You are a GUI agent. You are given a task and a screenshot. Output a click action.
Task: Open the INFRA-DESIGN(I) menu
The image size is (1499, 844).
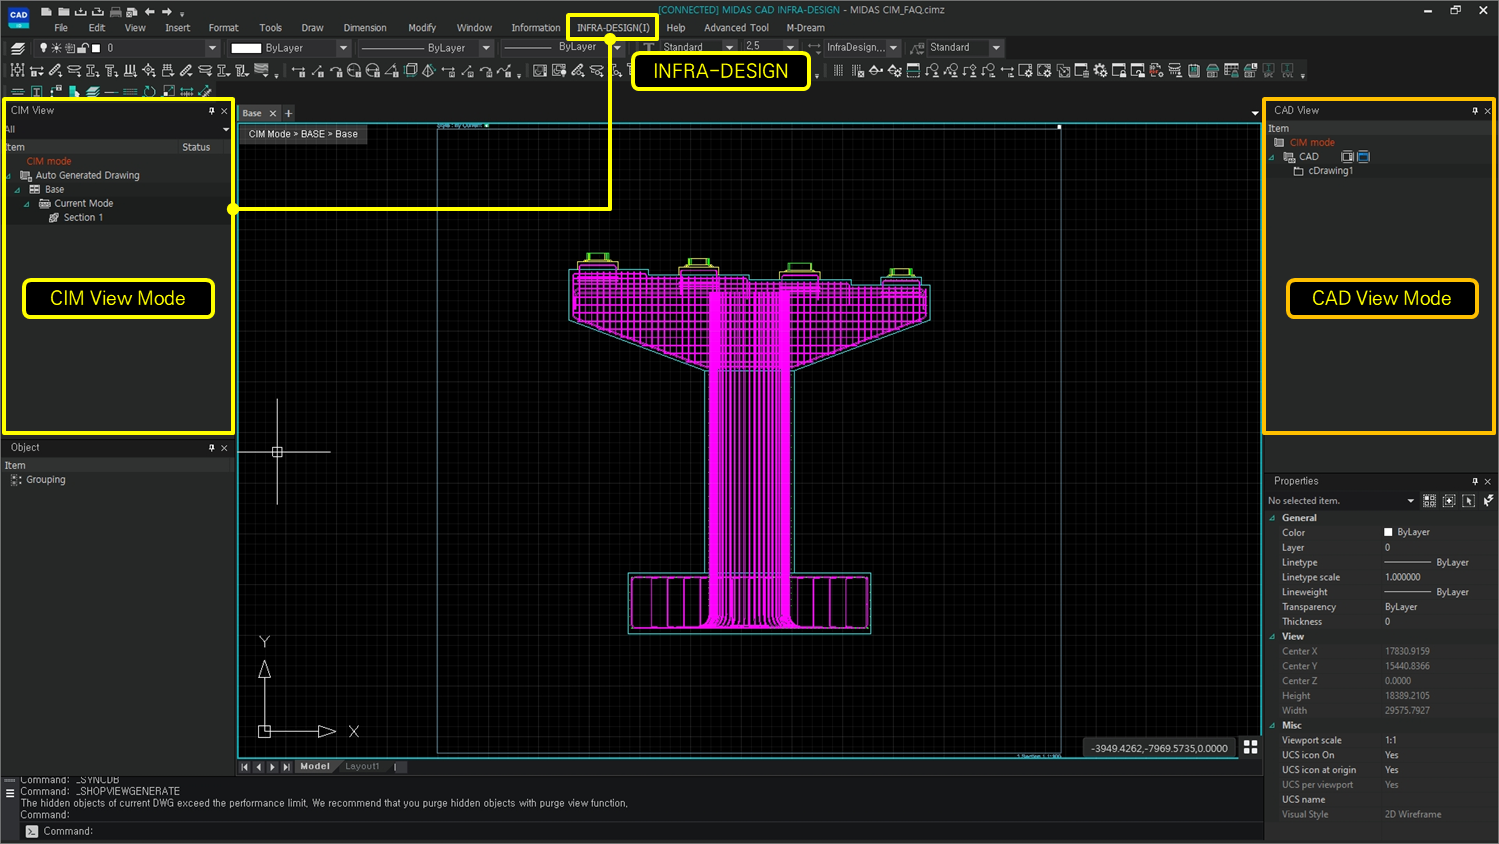point(613,28)
